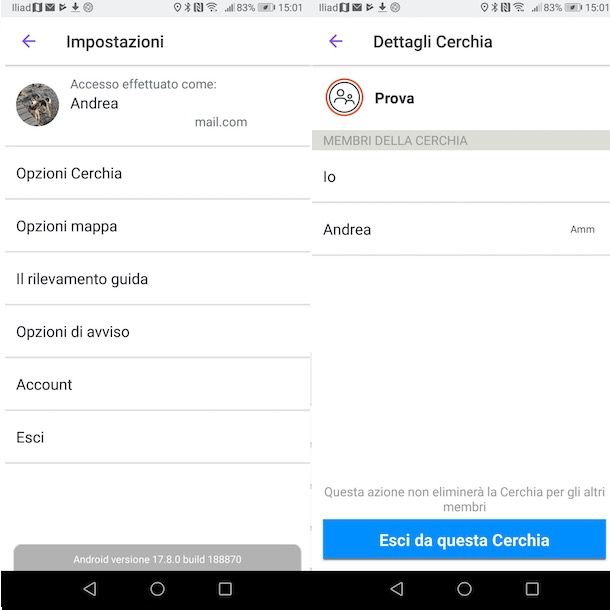Tap the Prova circle group icon

click(344, 97)
